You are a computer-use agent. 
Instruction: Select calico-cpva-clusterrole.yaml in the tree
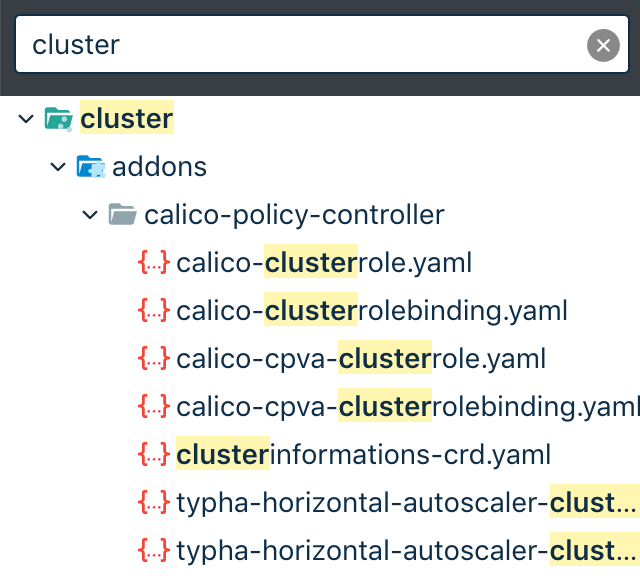[361, 358]
